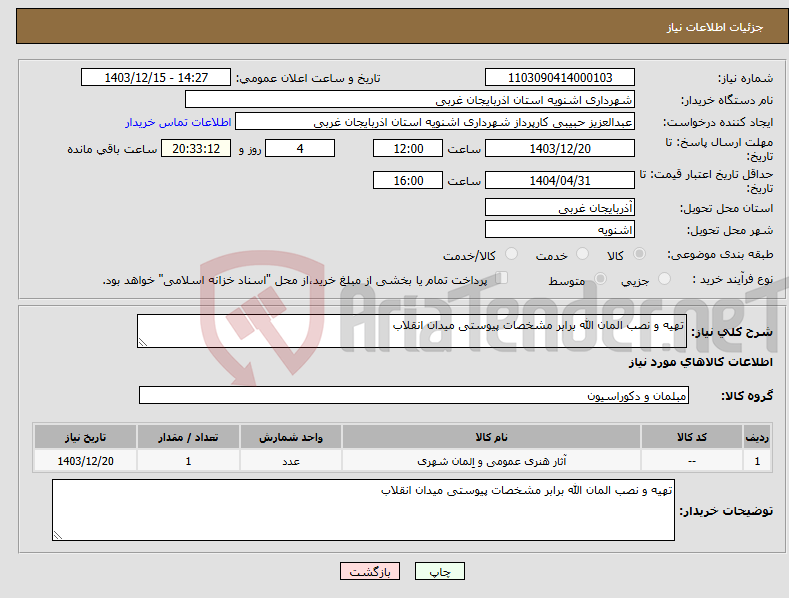The image size is (789, 598).
Task: Click the delivery city اشنویه field
Action: click(560, 230)
